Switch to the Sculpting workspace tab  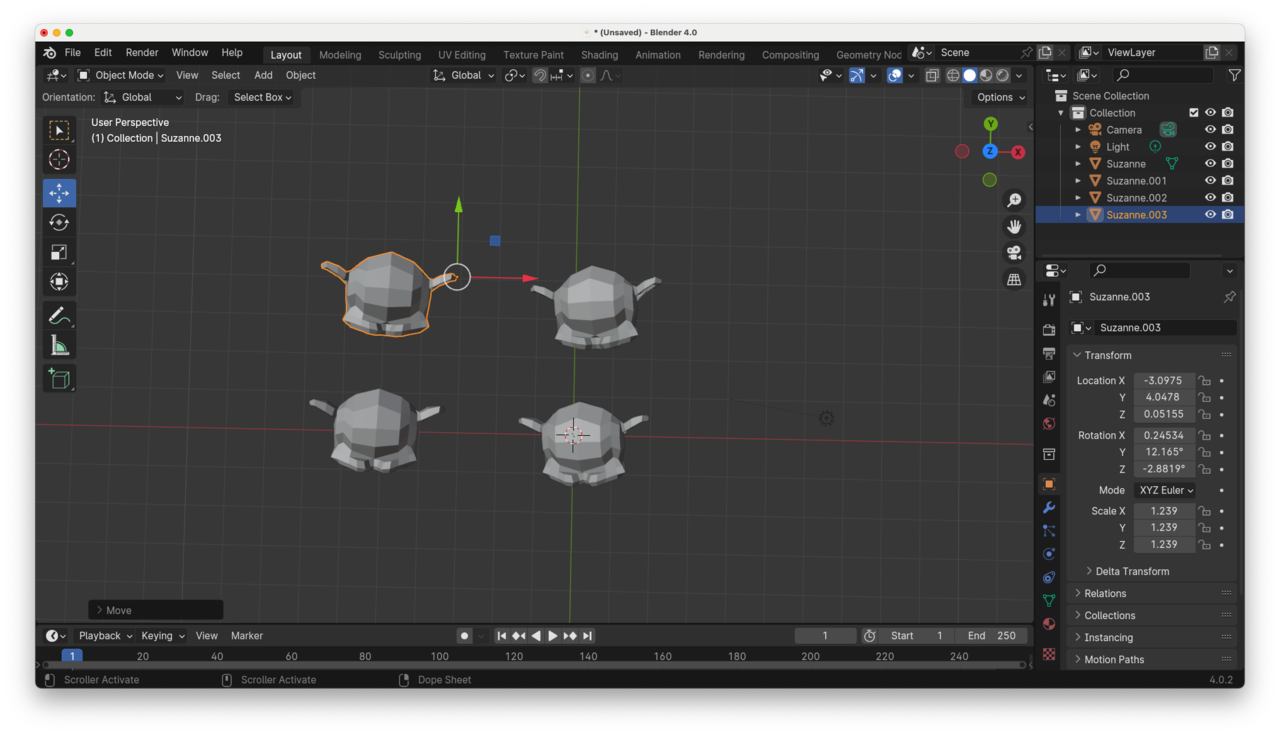pyautogui.click(x=400, y=55)
